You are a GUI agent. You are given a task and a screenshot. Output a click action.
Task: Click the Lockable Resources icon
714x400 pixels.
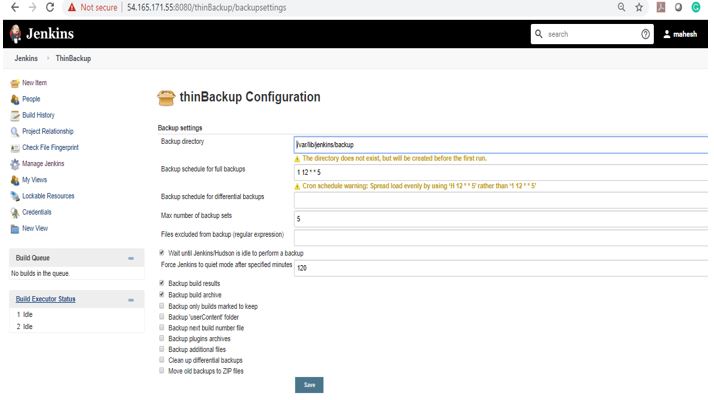click(x=14, y=196)
